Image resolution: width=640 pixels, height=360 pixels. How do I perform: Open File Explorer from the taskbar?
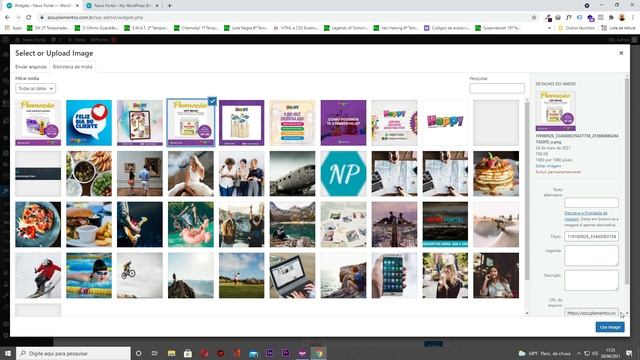(x=171, y=353)
